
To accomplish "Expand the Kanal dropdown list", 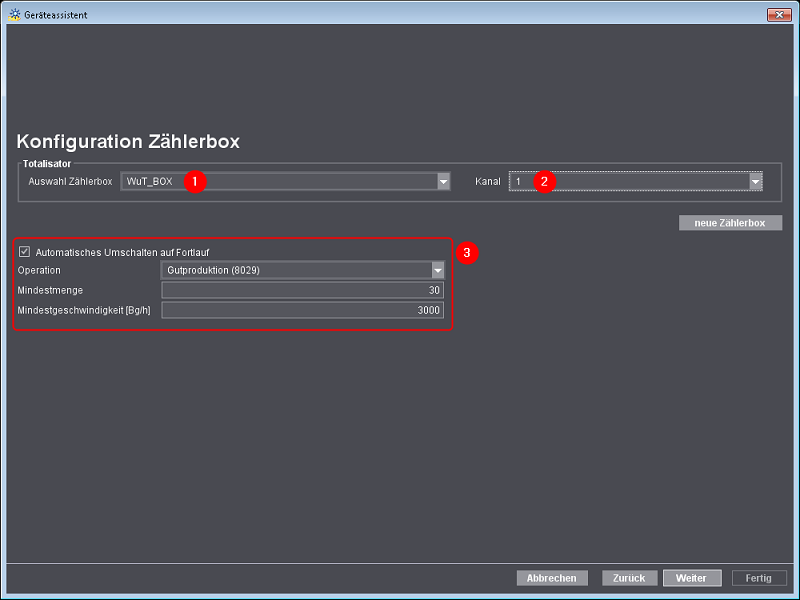I will [756, 181].
